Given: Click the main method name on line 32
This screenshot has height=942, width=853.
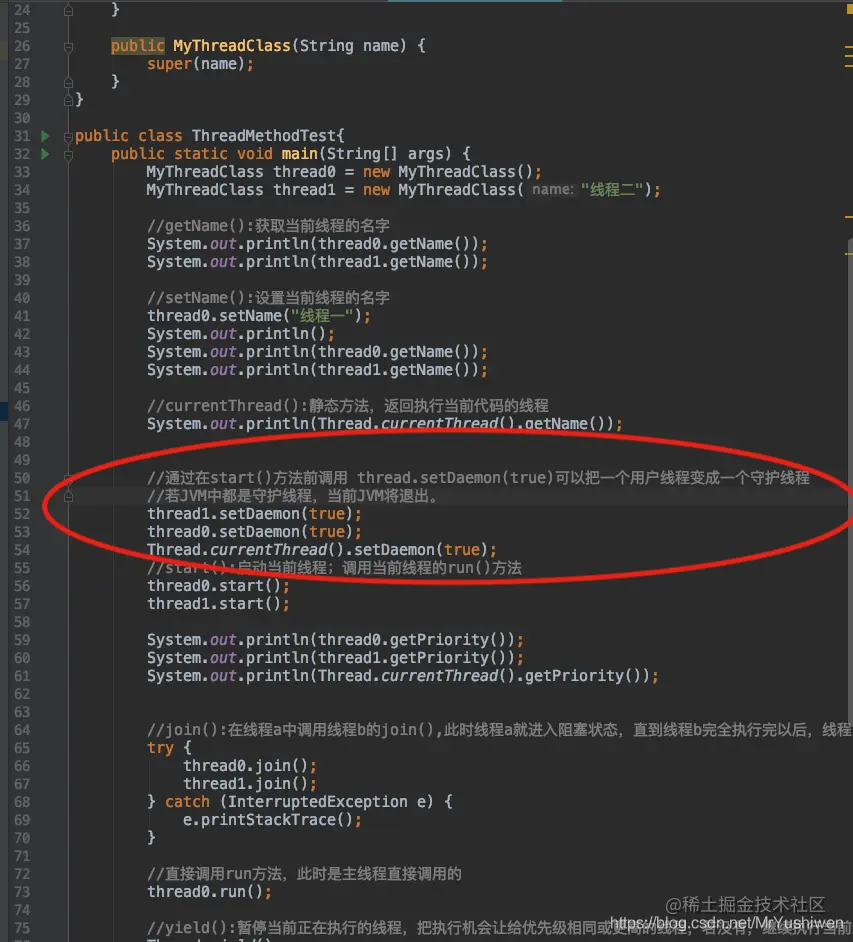Looking at the screenshot, I should (x=299, y=154).
